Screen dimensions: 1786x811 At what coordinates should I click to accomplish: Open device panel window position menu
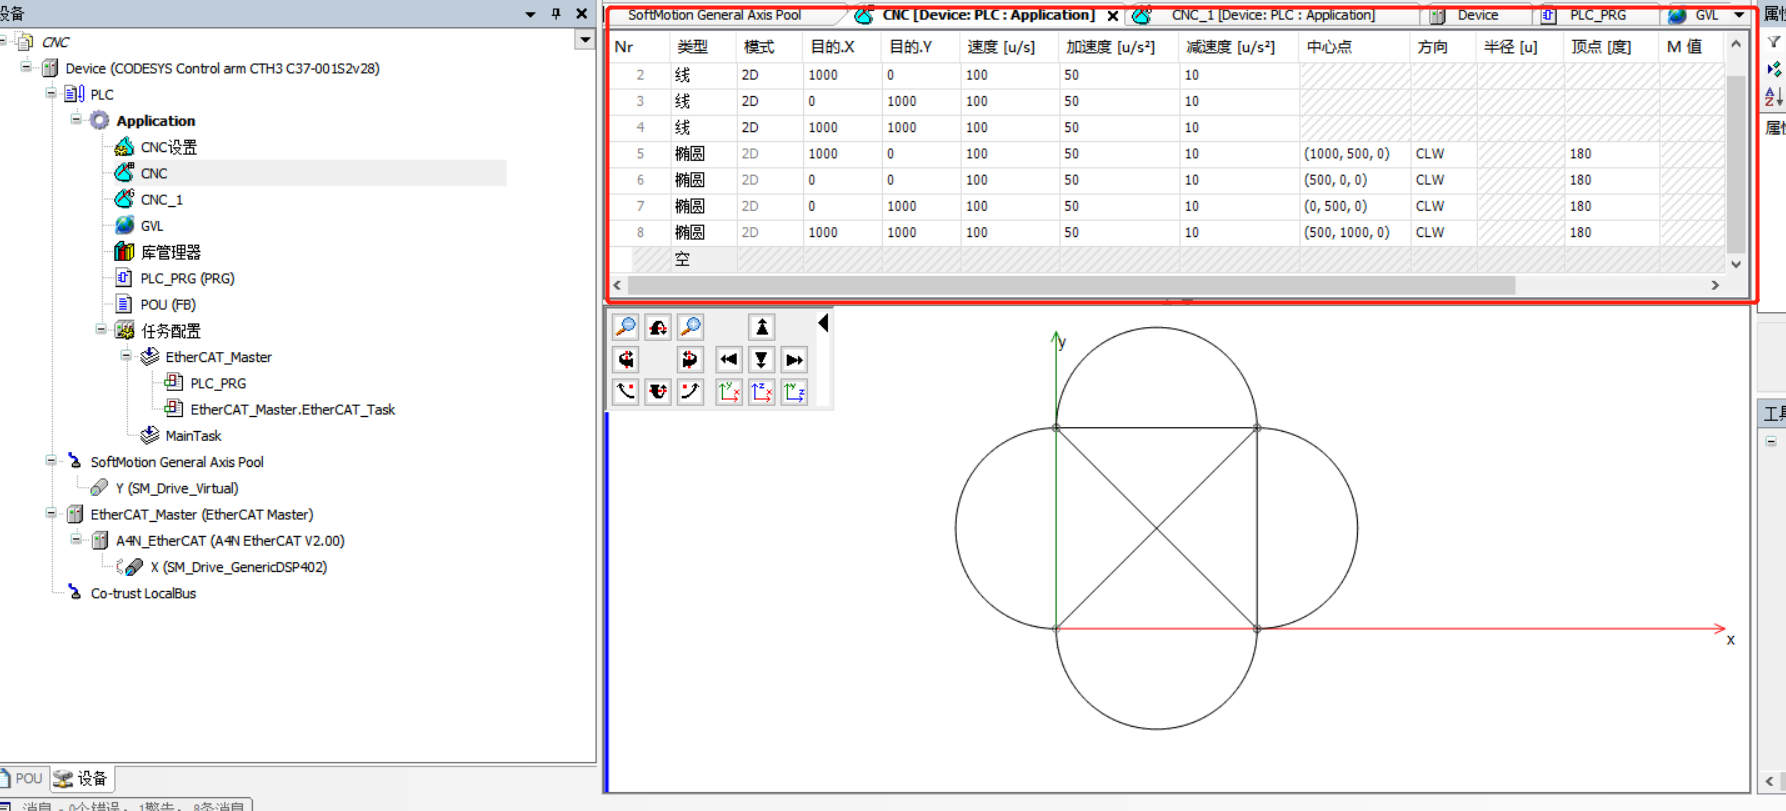pyautogui.click(x=530, y=14)
